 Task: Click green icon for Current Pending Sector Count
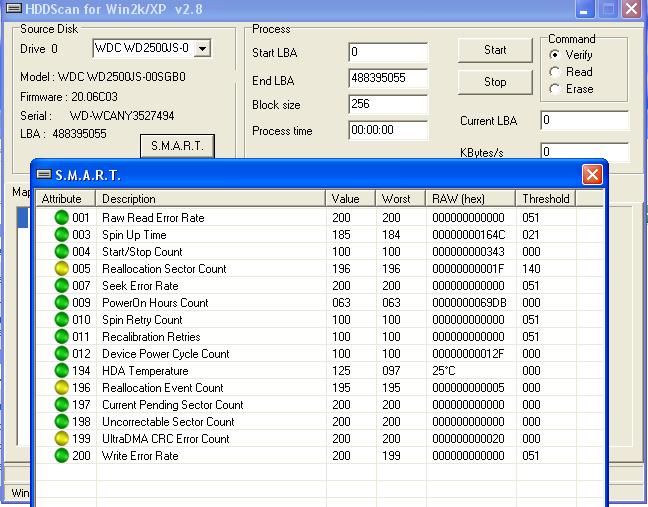point(62,405)
